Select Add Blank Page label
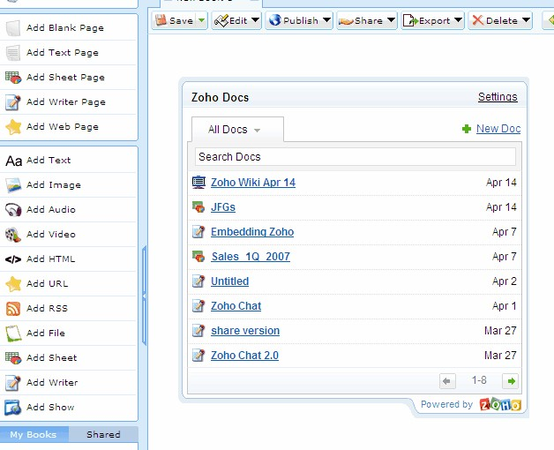Viewport: 554px width, 450px height. coord(65,28)
